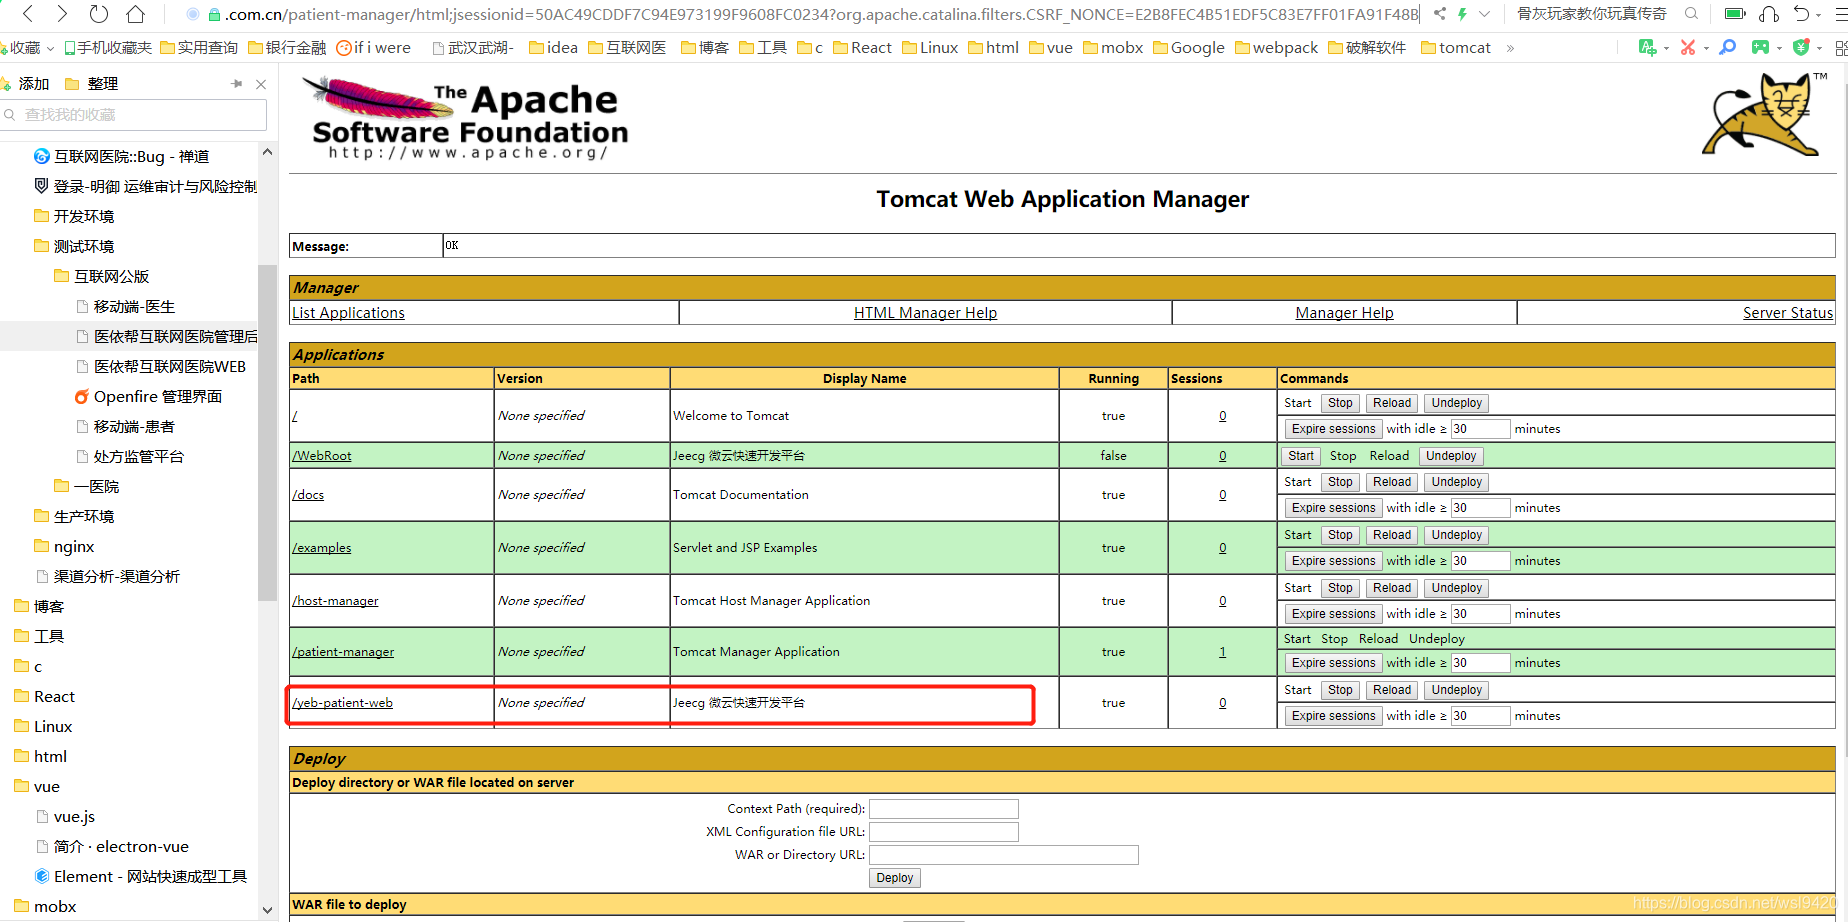Go forward using the browser forward arrow
Screen dimensions: 1848x922
click(x=62, y=14)
